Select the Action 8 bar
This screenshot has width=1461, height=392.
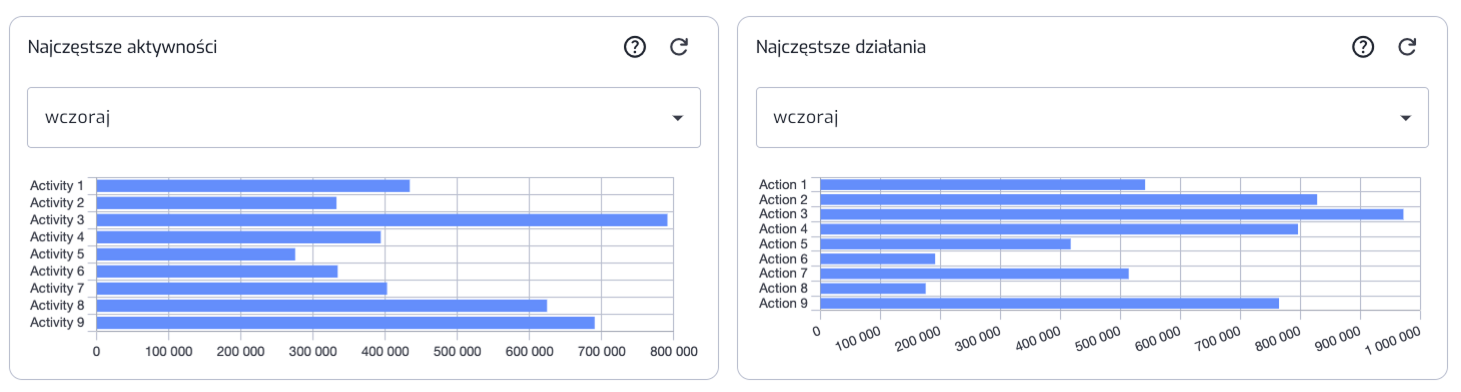tap(873, 289)
